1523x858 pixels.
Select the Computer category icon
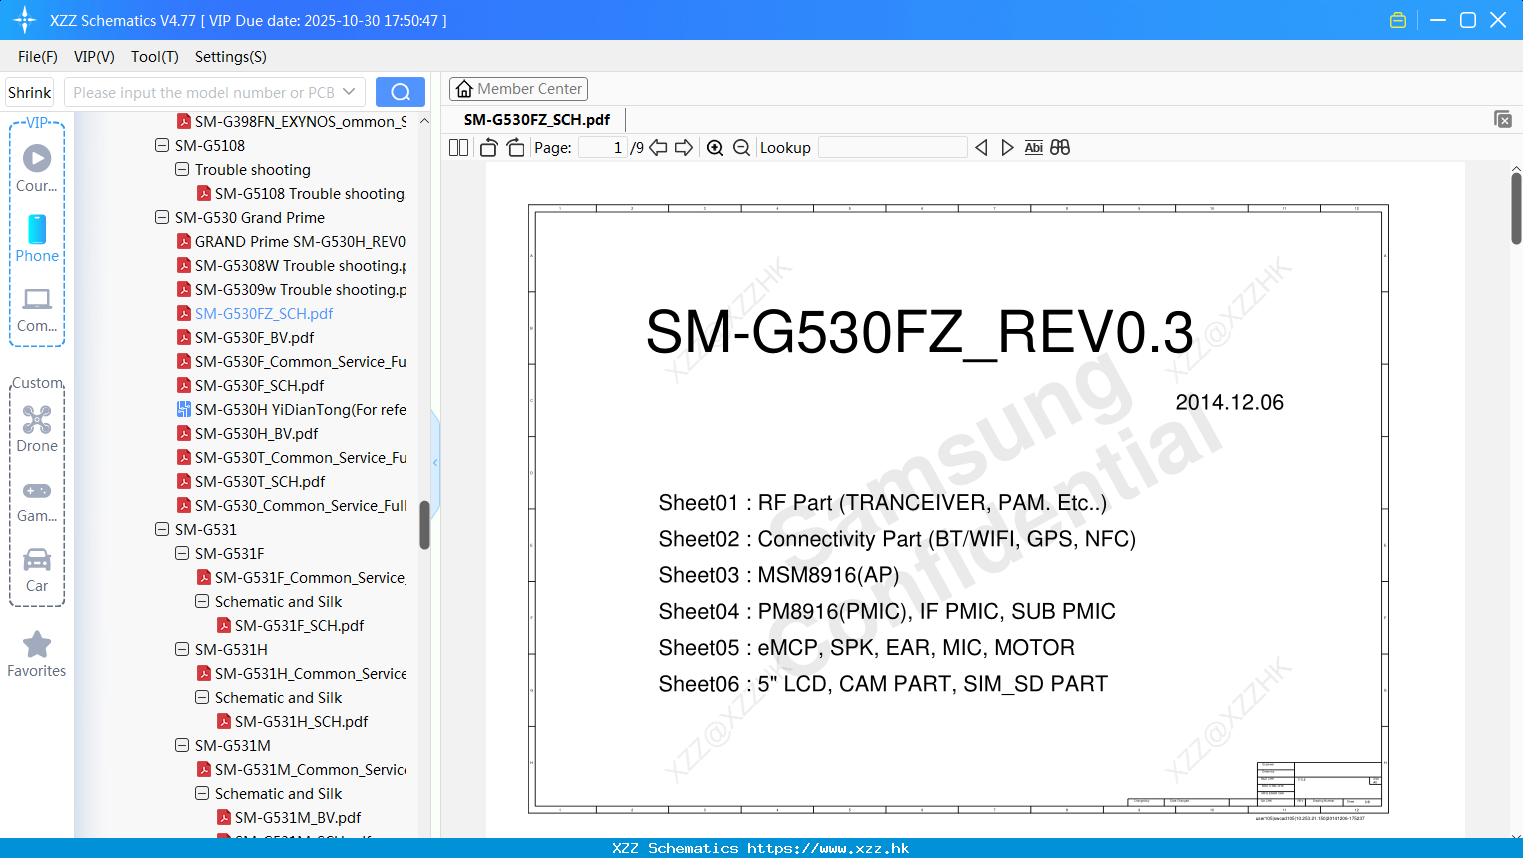[37, 309]
